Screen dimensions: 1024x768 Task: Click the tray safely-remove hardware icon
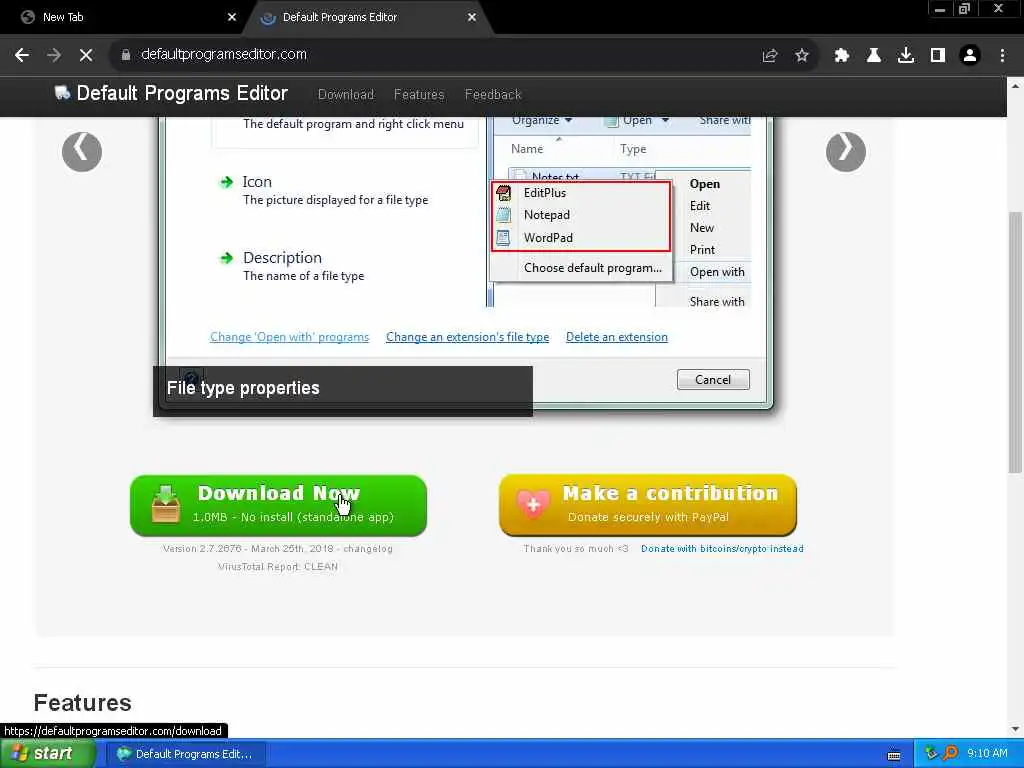point(931,754)
